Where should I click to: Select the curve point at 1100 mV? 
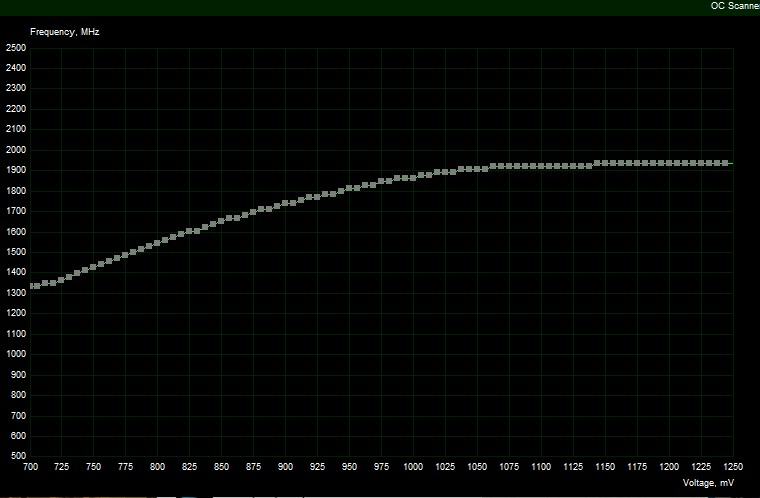(x=541, y=166)
